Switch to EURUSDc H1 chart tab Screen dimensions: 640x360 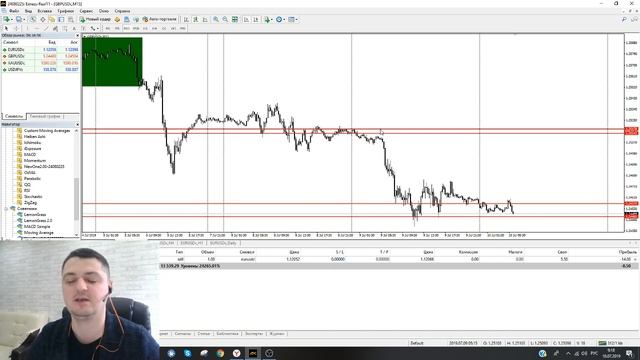coord(192,243)
